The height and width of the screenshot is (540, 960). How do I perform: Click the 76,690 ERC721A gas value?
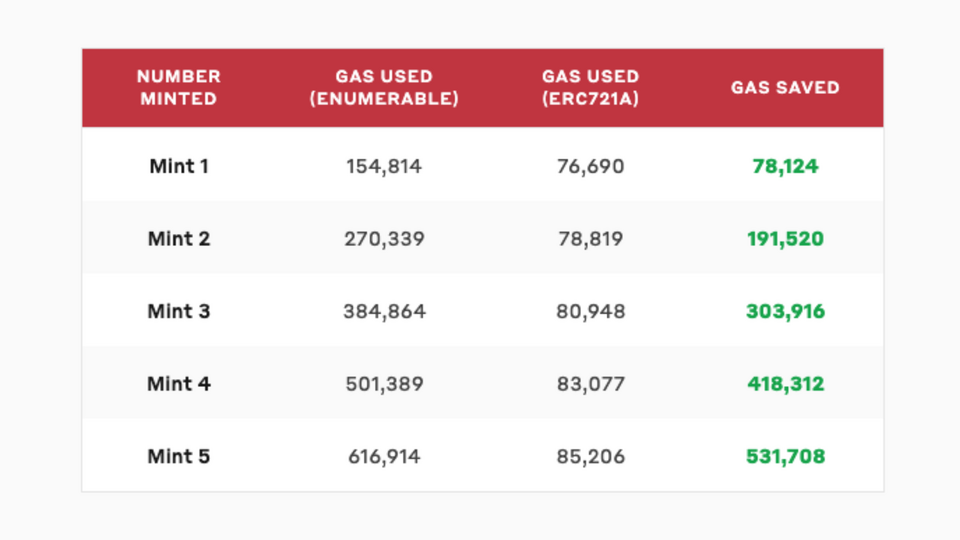[590, 166]
